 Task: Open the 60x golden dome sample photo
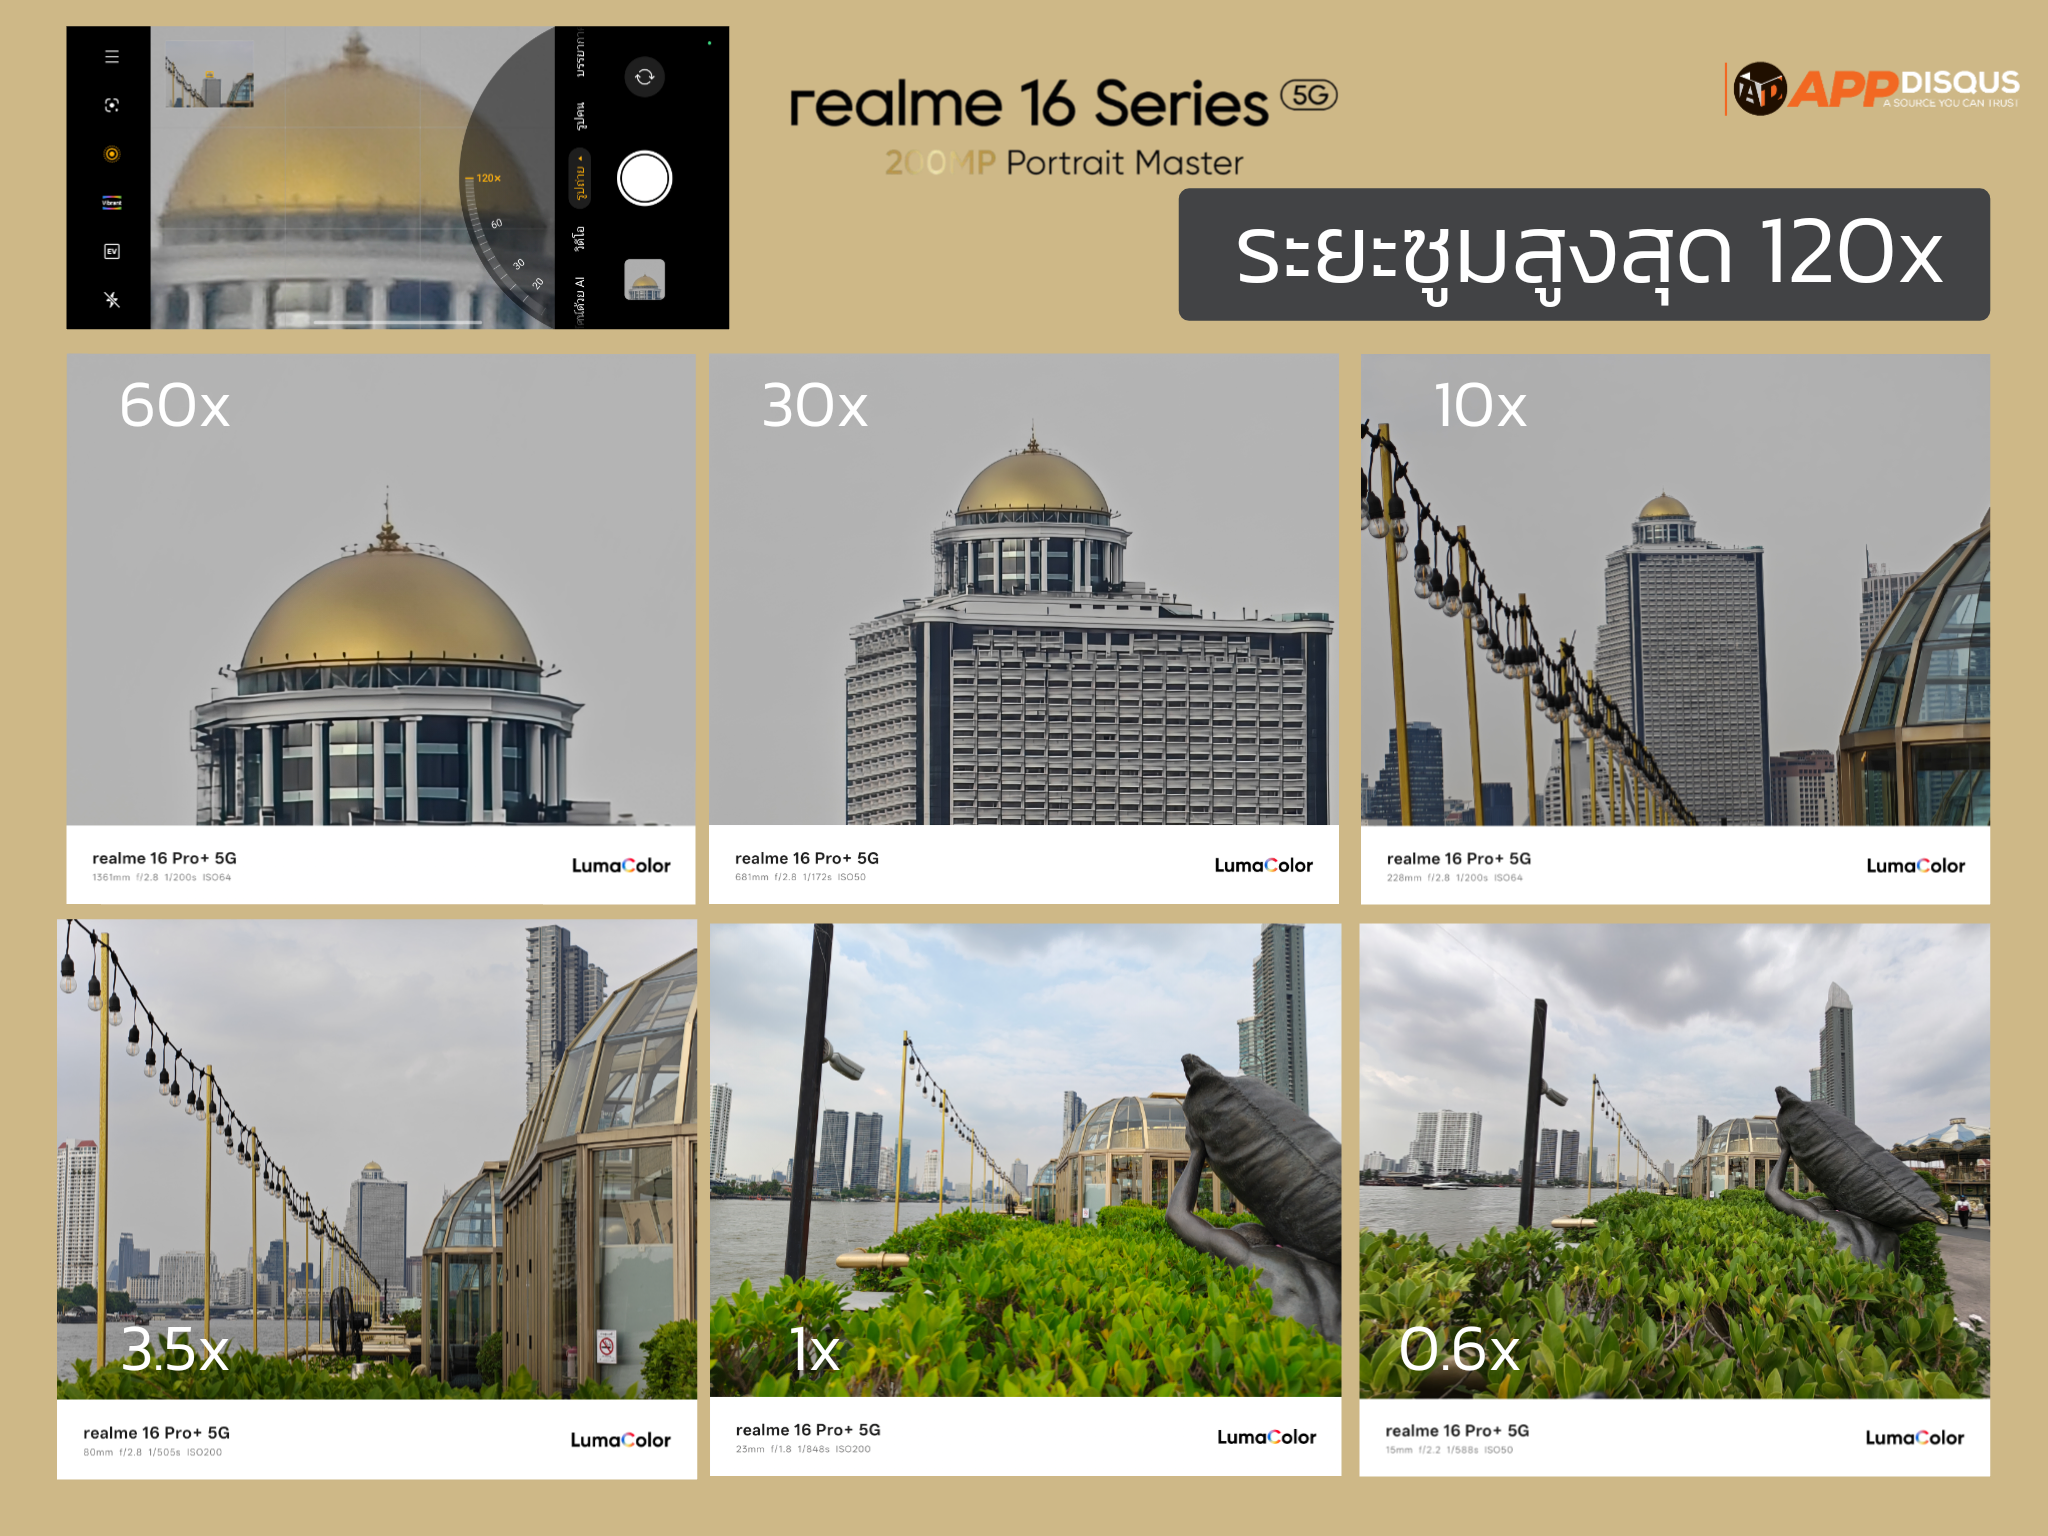click(x=381, y=590)
